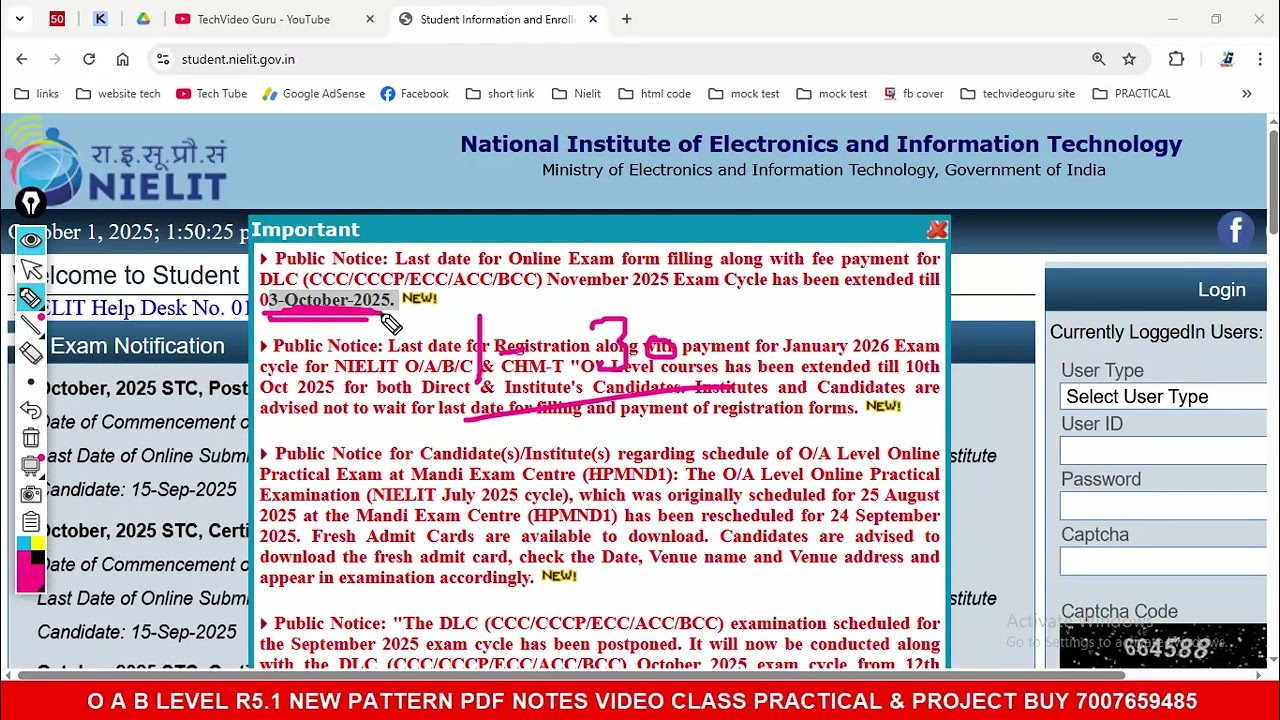Viewport: 1280px width, 720px height.
Task: Open the 'short link' bookmark folder
Action: click(x=500, y=93)
